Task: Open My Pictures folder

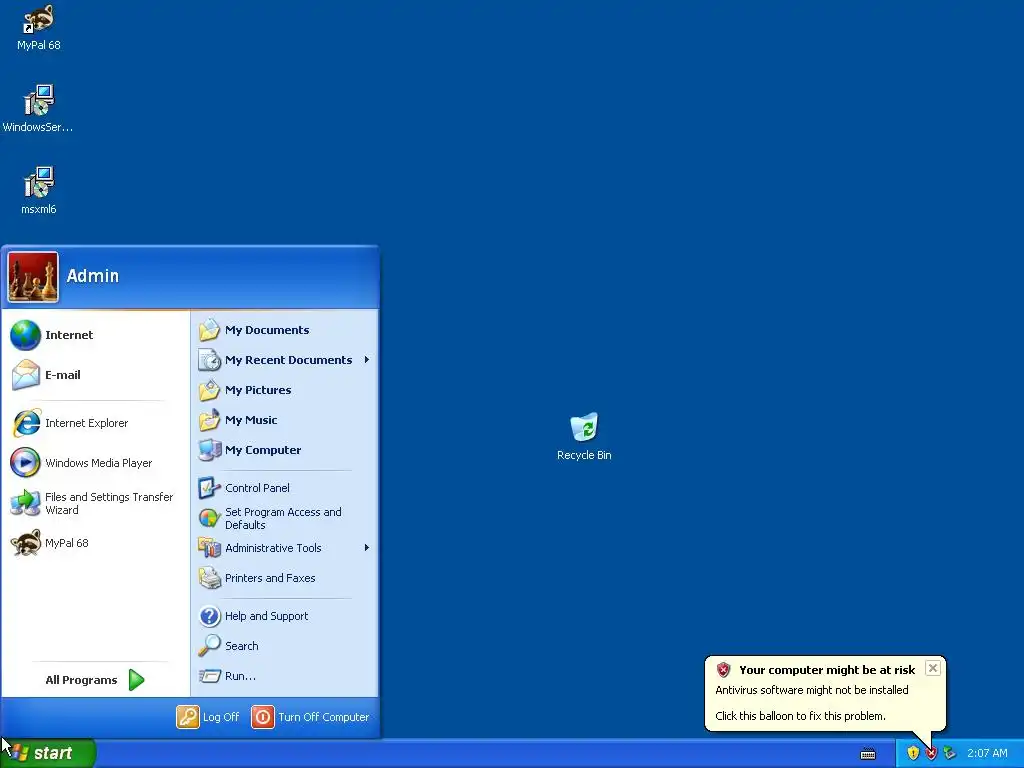Action: click(285, 390)
